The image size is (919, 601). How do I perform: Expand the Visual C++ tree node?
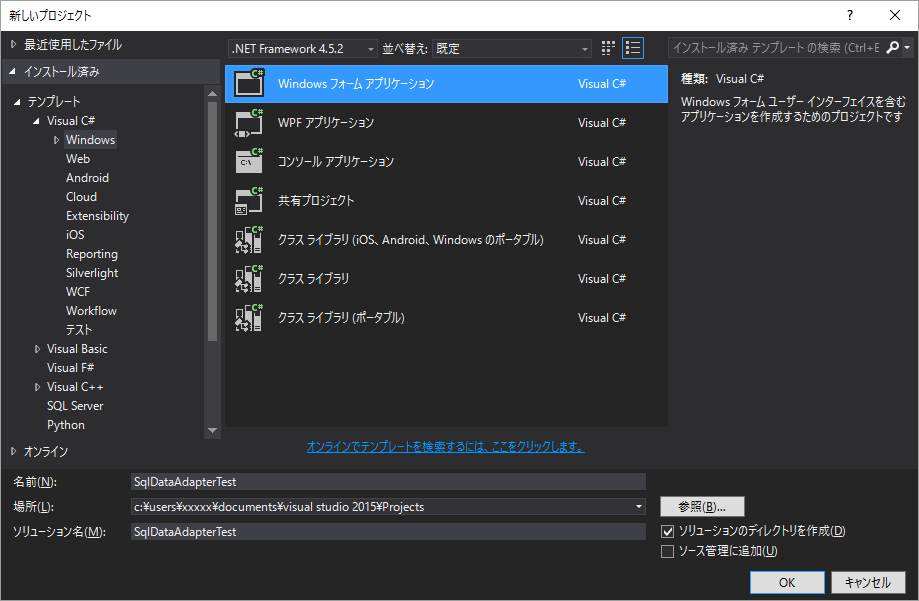tap(38, 386)
